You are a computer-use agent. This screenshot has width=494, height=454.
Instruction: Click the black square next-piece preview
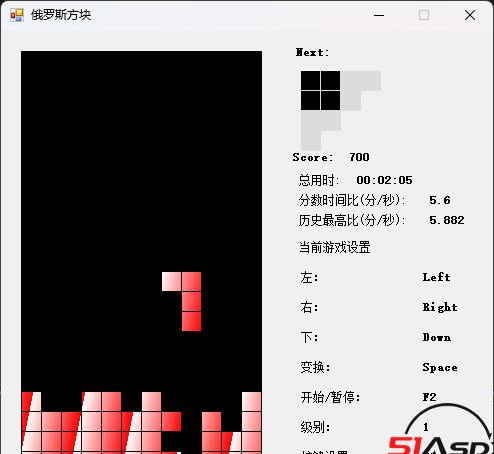(x=321, y=90)
